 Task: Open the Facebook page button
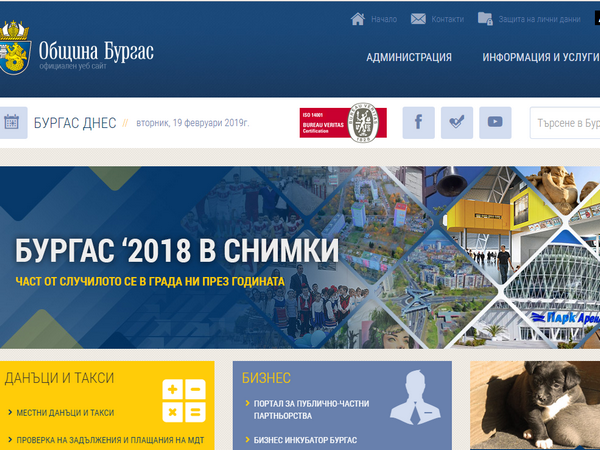(x=418, y=122)
